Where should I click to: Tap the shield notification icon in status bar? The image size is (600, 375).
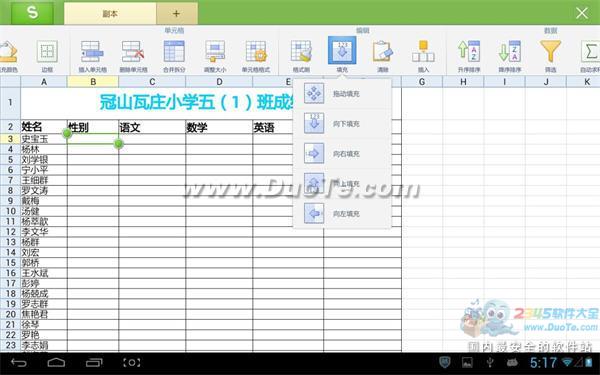pyautogui.click(x=445, y=362)
